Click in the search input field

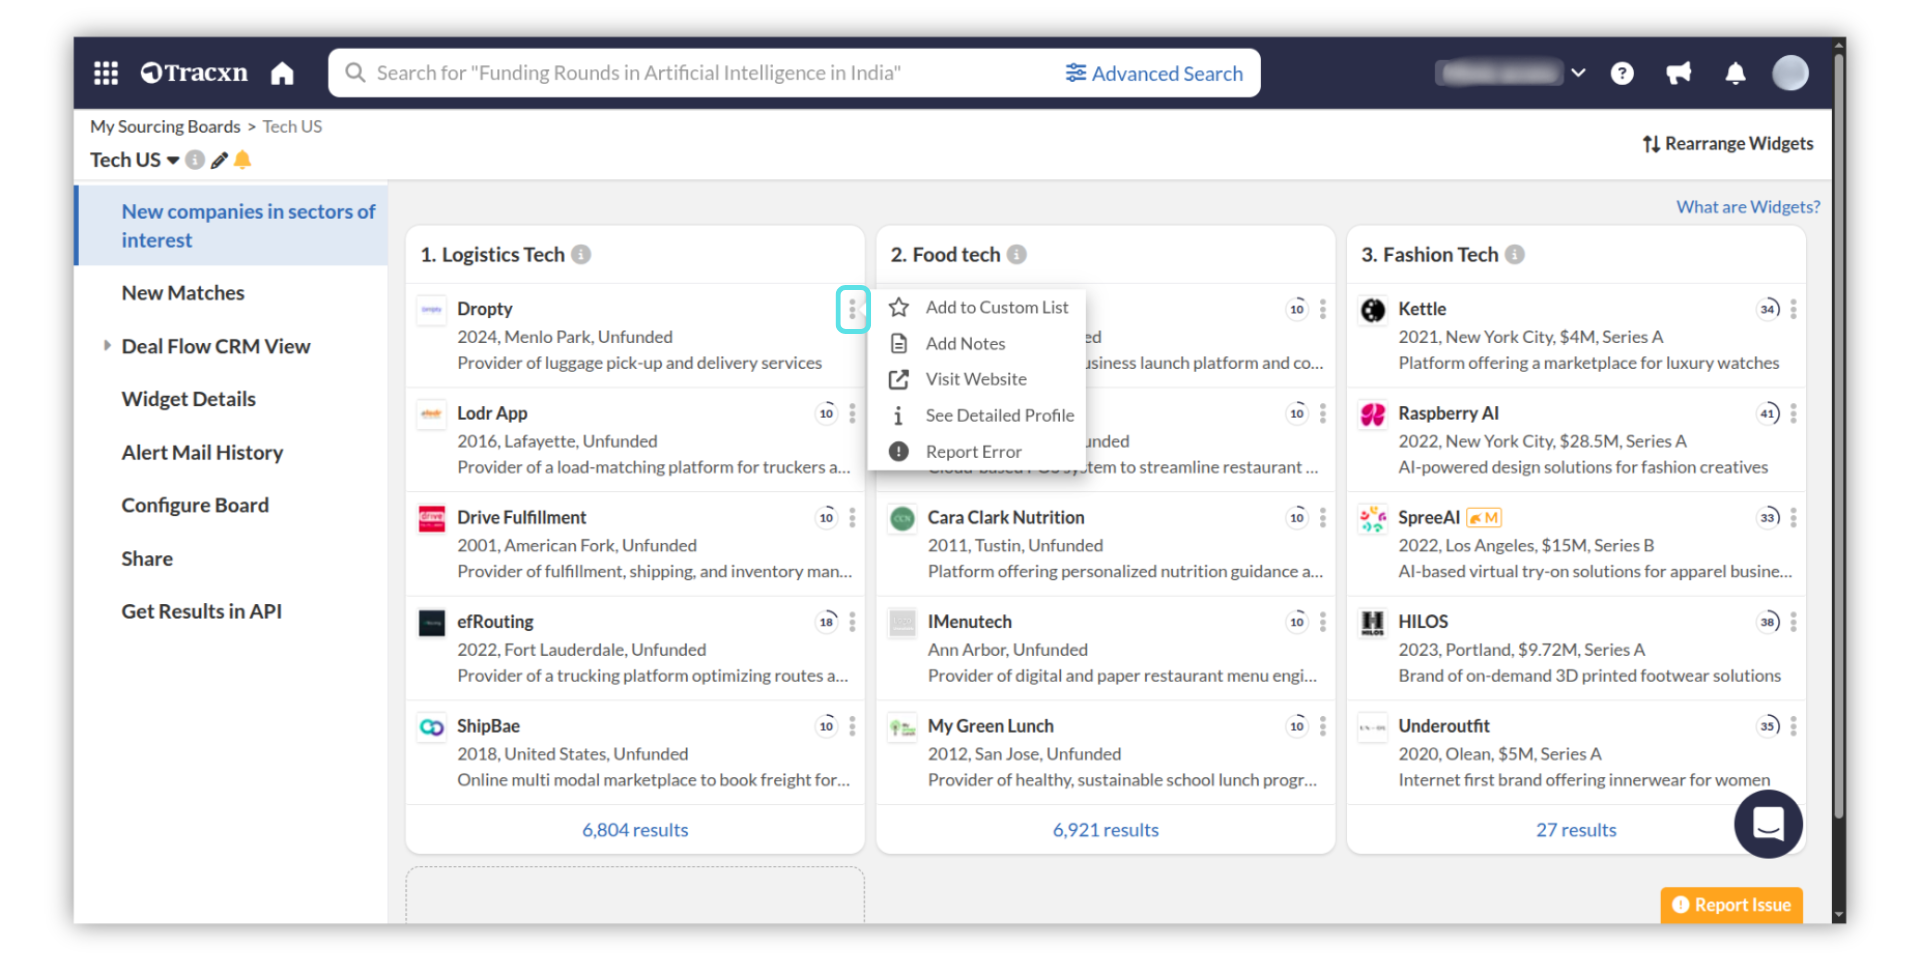pyautogui.click(x=700, y=73)
